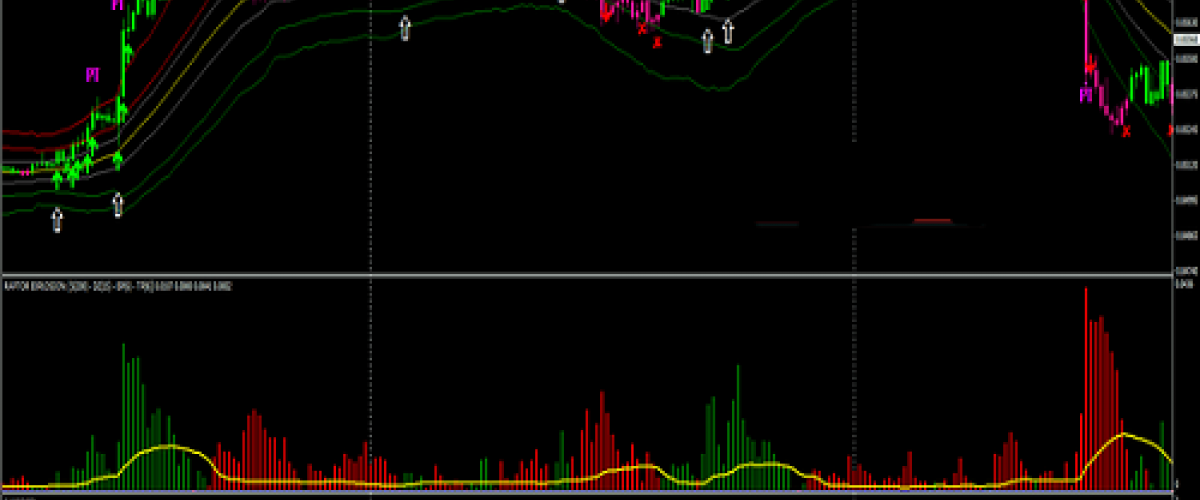Click the magenta PI label near the right-side pink candles
This screenshot has height=500, width=1200.
click(1085, 95)
